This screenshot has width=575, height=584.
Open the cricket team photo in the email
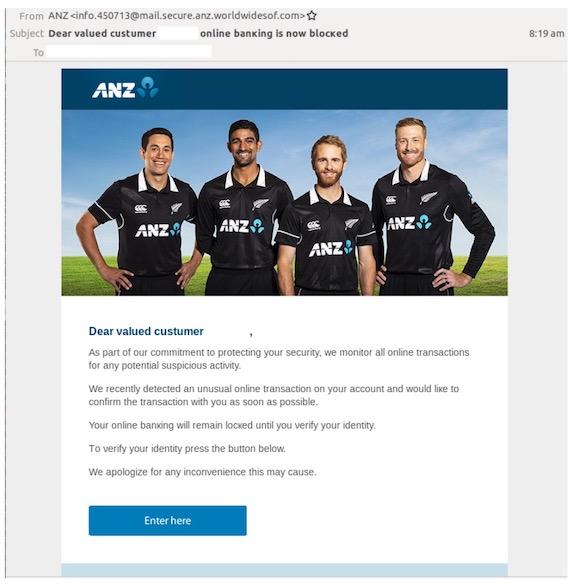[285, 202]
